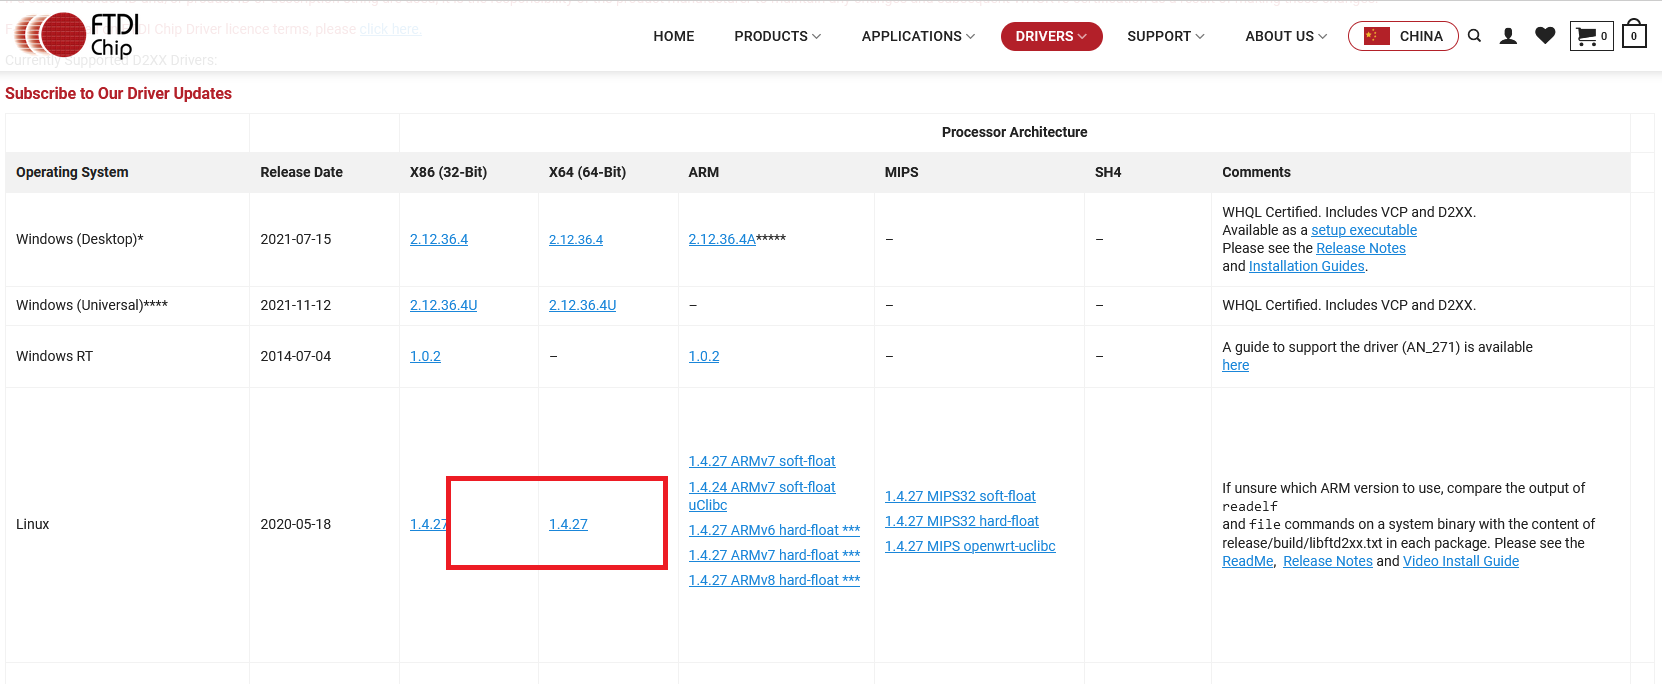Click the Linux row label

(33, 524)
